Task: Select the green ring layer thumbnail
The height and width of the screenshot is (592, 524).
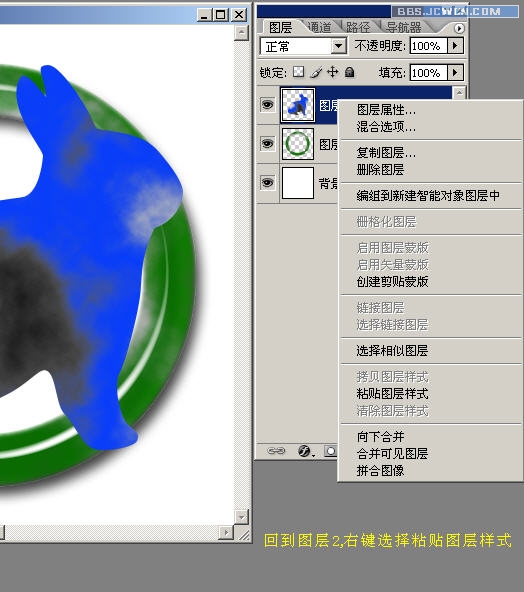Action: click(298, 144)
